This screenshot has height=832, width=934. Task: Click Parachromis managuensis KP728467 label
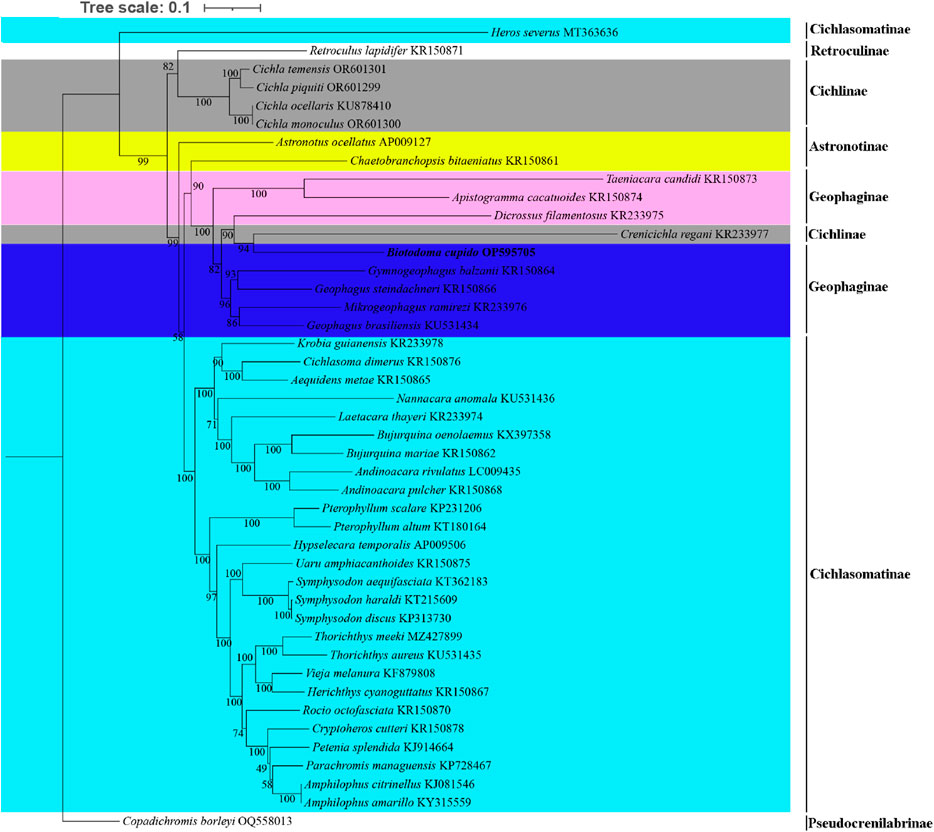click(398, 765)
